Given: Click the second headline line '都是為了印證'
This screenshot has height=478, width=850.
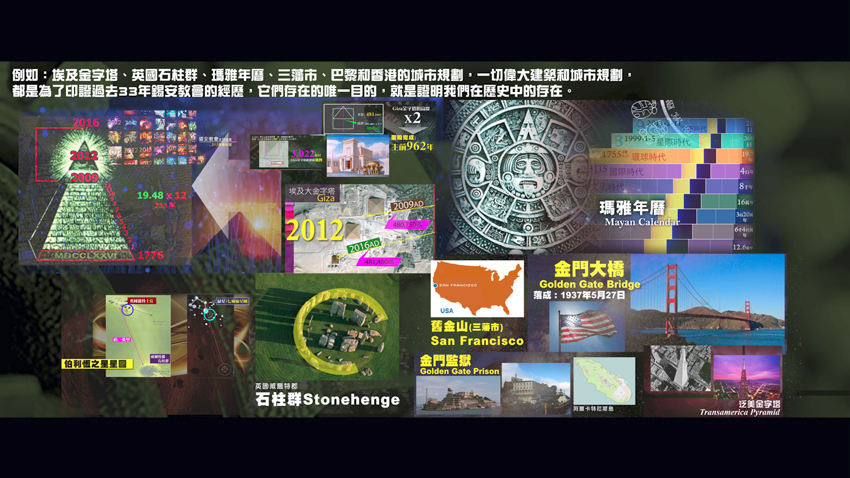Looking at the screenshot, I should (x=293, y=91).
